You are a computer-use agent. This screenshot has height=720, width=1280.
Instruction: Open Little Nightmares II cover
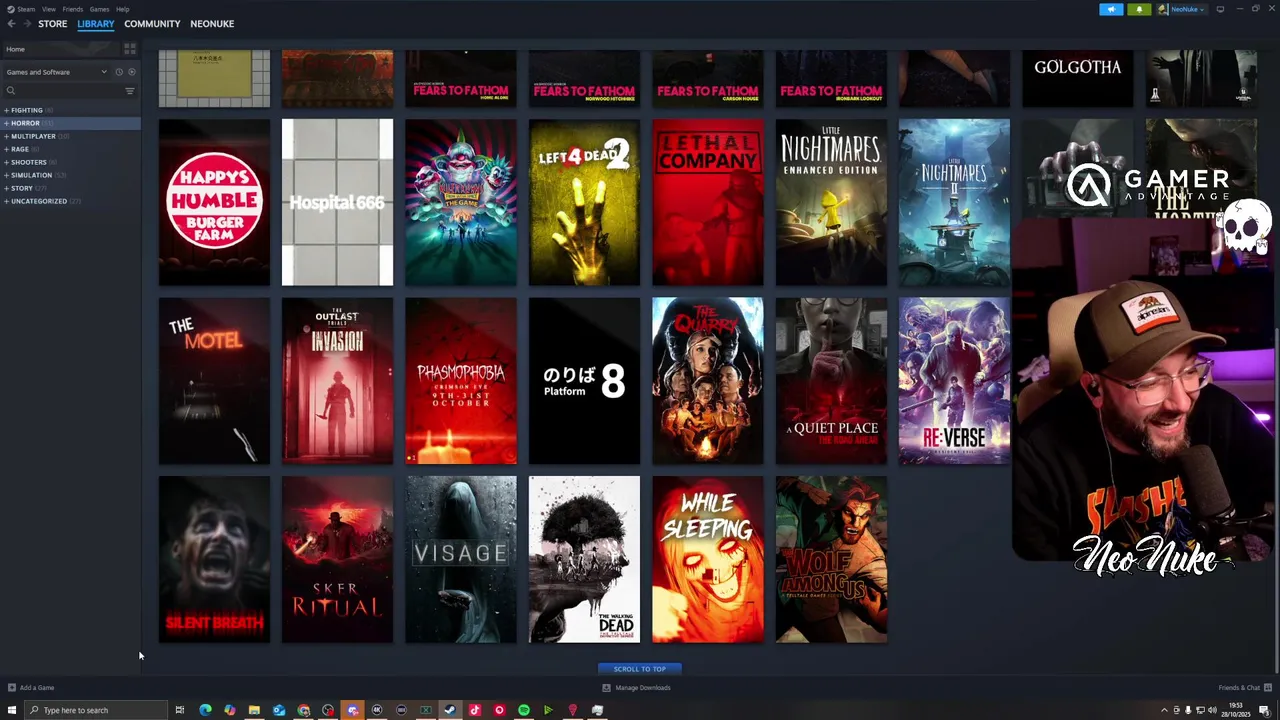point(954,202)
